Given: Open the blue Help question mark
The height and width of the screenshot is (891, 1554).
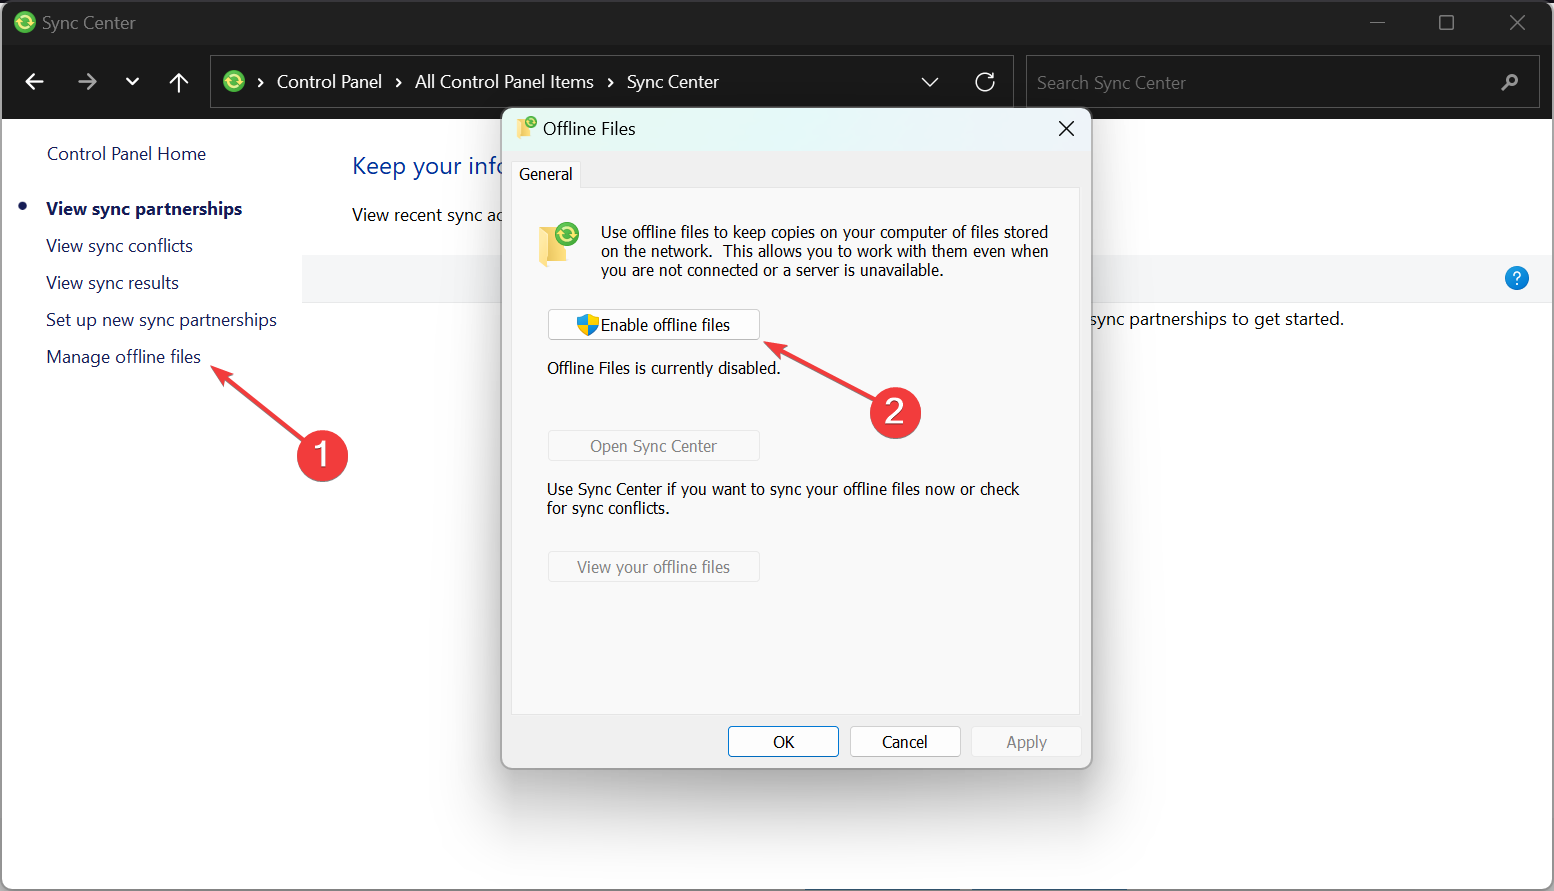Looking at the screenshot, I should coord(1517,278).
